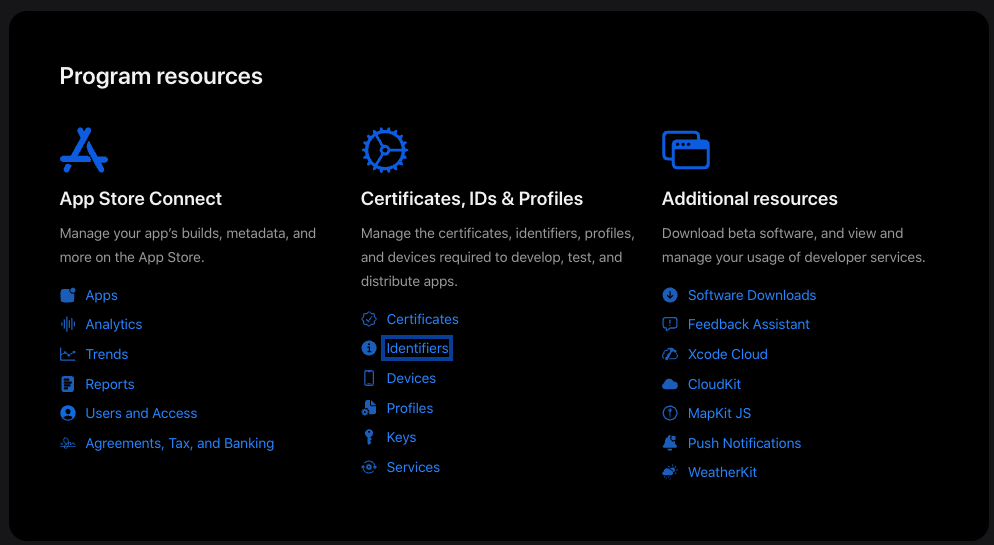994x545 pixels.
Task: Open the Certificates link
Action: (423, 319)
